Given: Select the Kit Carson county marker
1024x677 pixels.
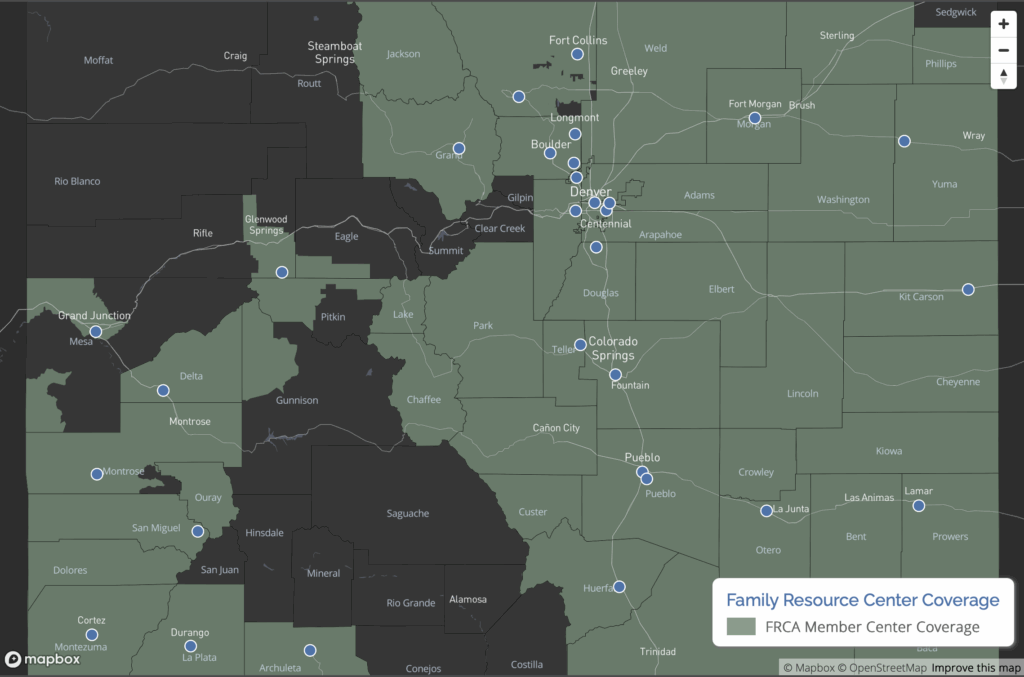Looking at the screenshot, I should [968, 289].
